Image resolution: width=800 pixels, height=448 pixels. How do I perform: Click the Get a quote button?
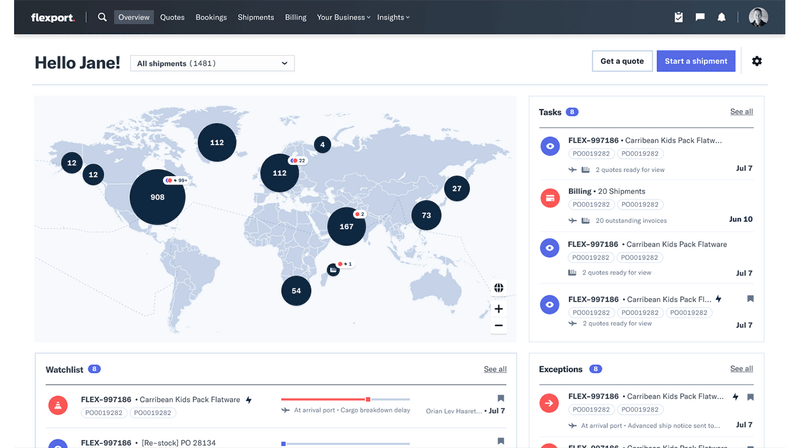click(x=622, y=61)
